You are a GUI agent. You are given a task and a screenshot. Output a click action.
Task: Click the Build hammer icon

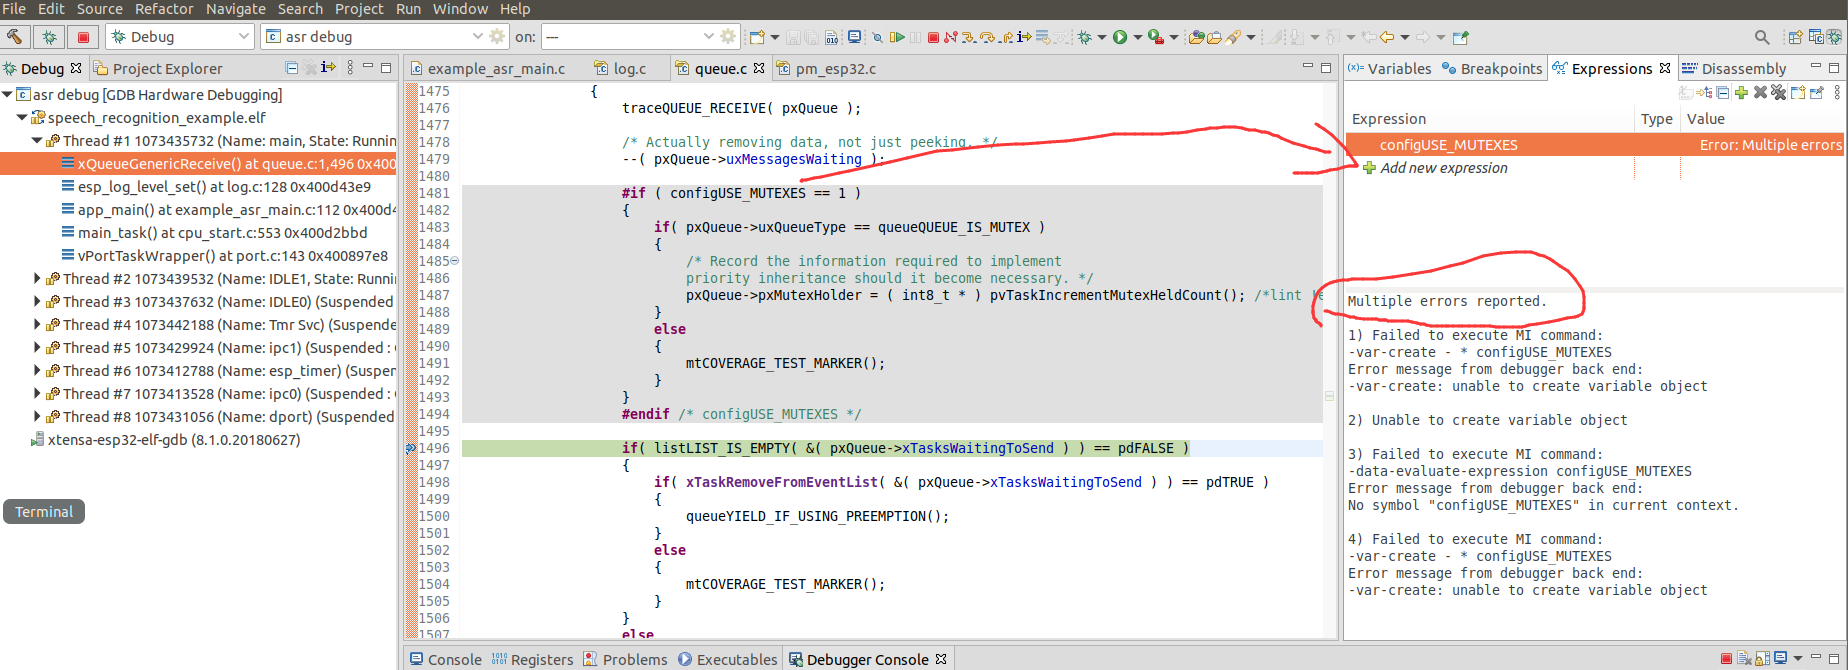click(15, 37)
